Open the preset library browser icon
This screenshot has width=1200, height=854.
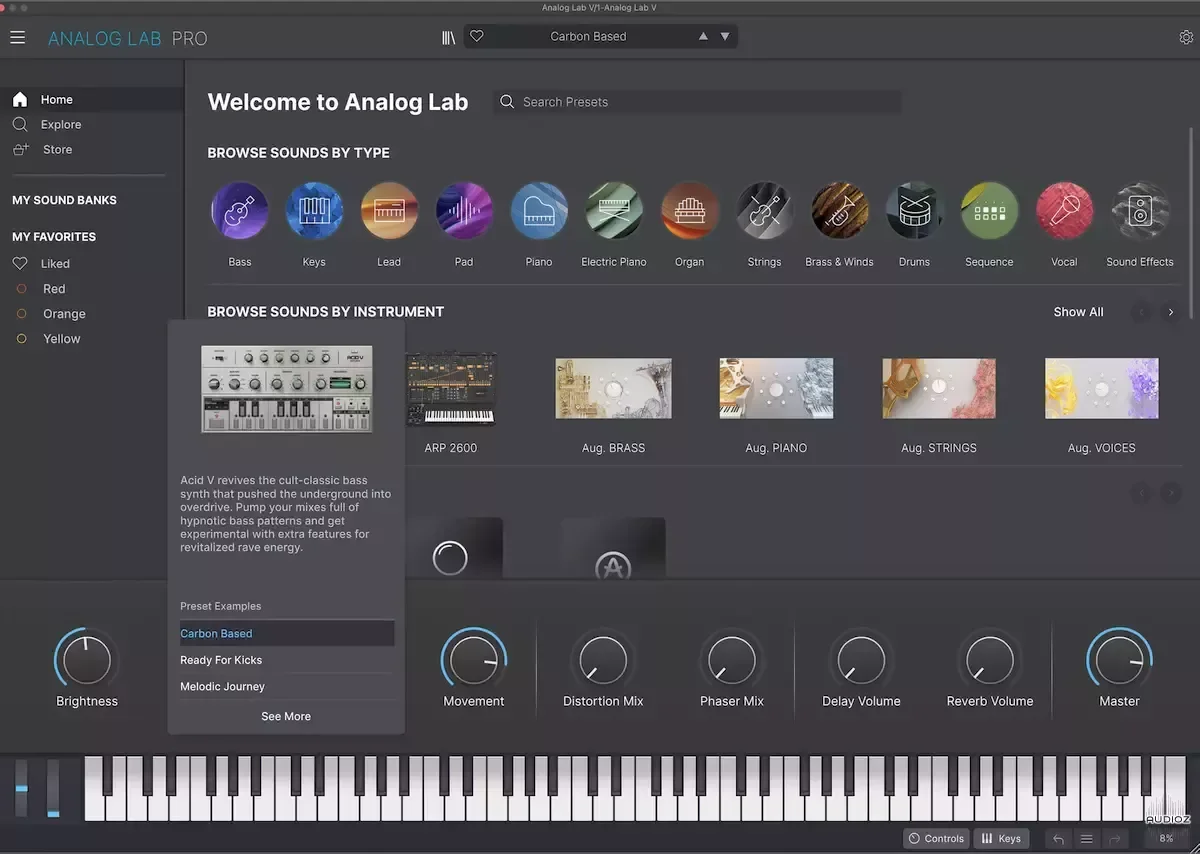pyautogui.click(x=449, y=37)
